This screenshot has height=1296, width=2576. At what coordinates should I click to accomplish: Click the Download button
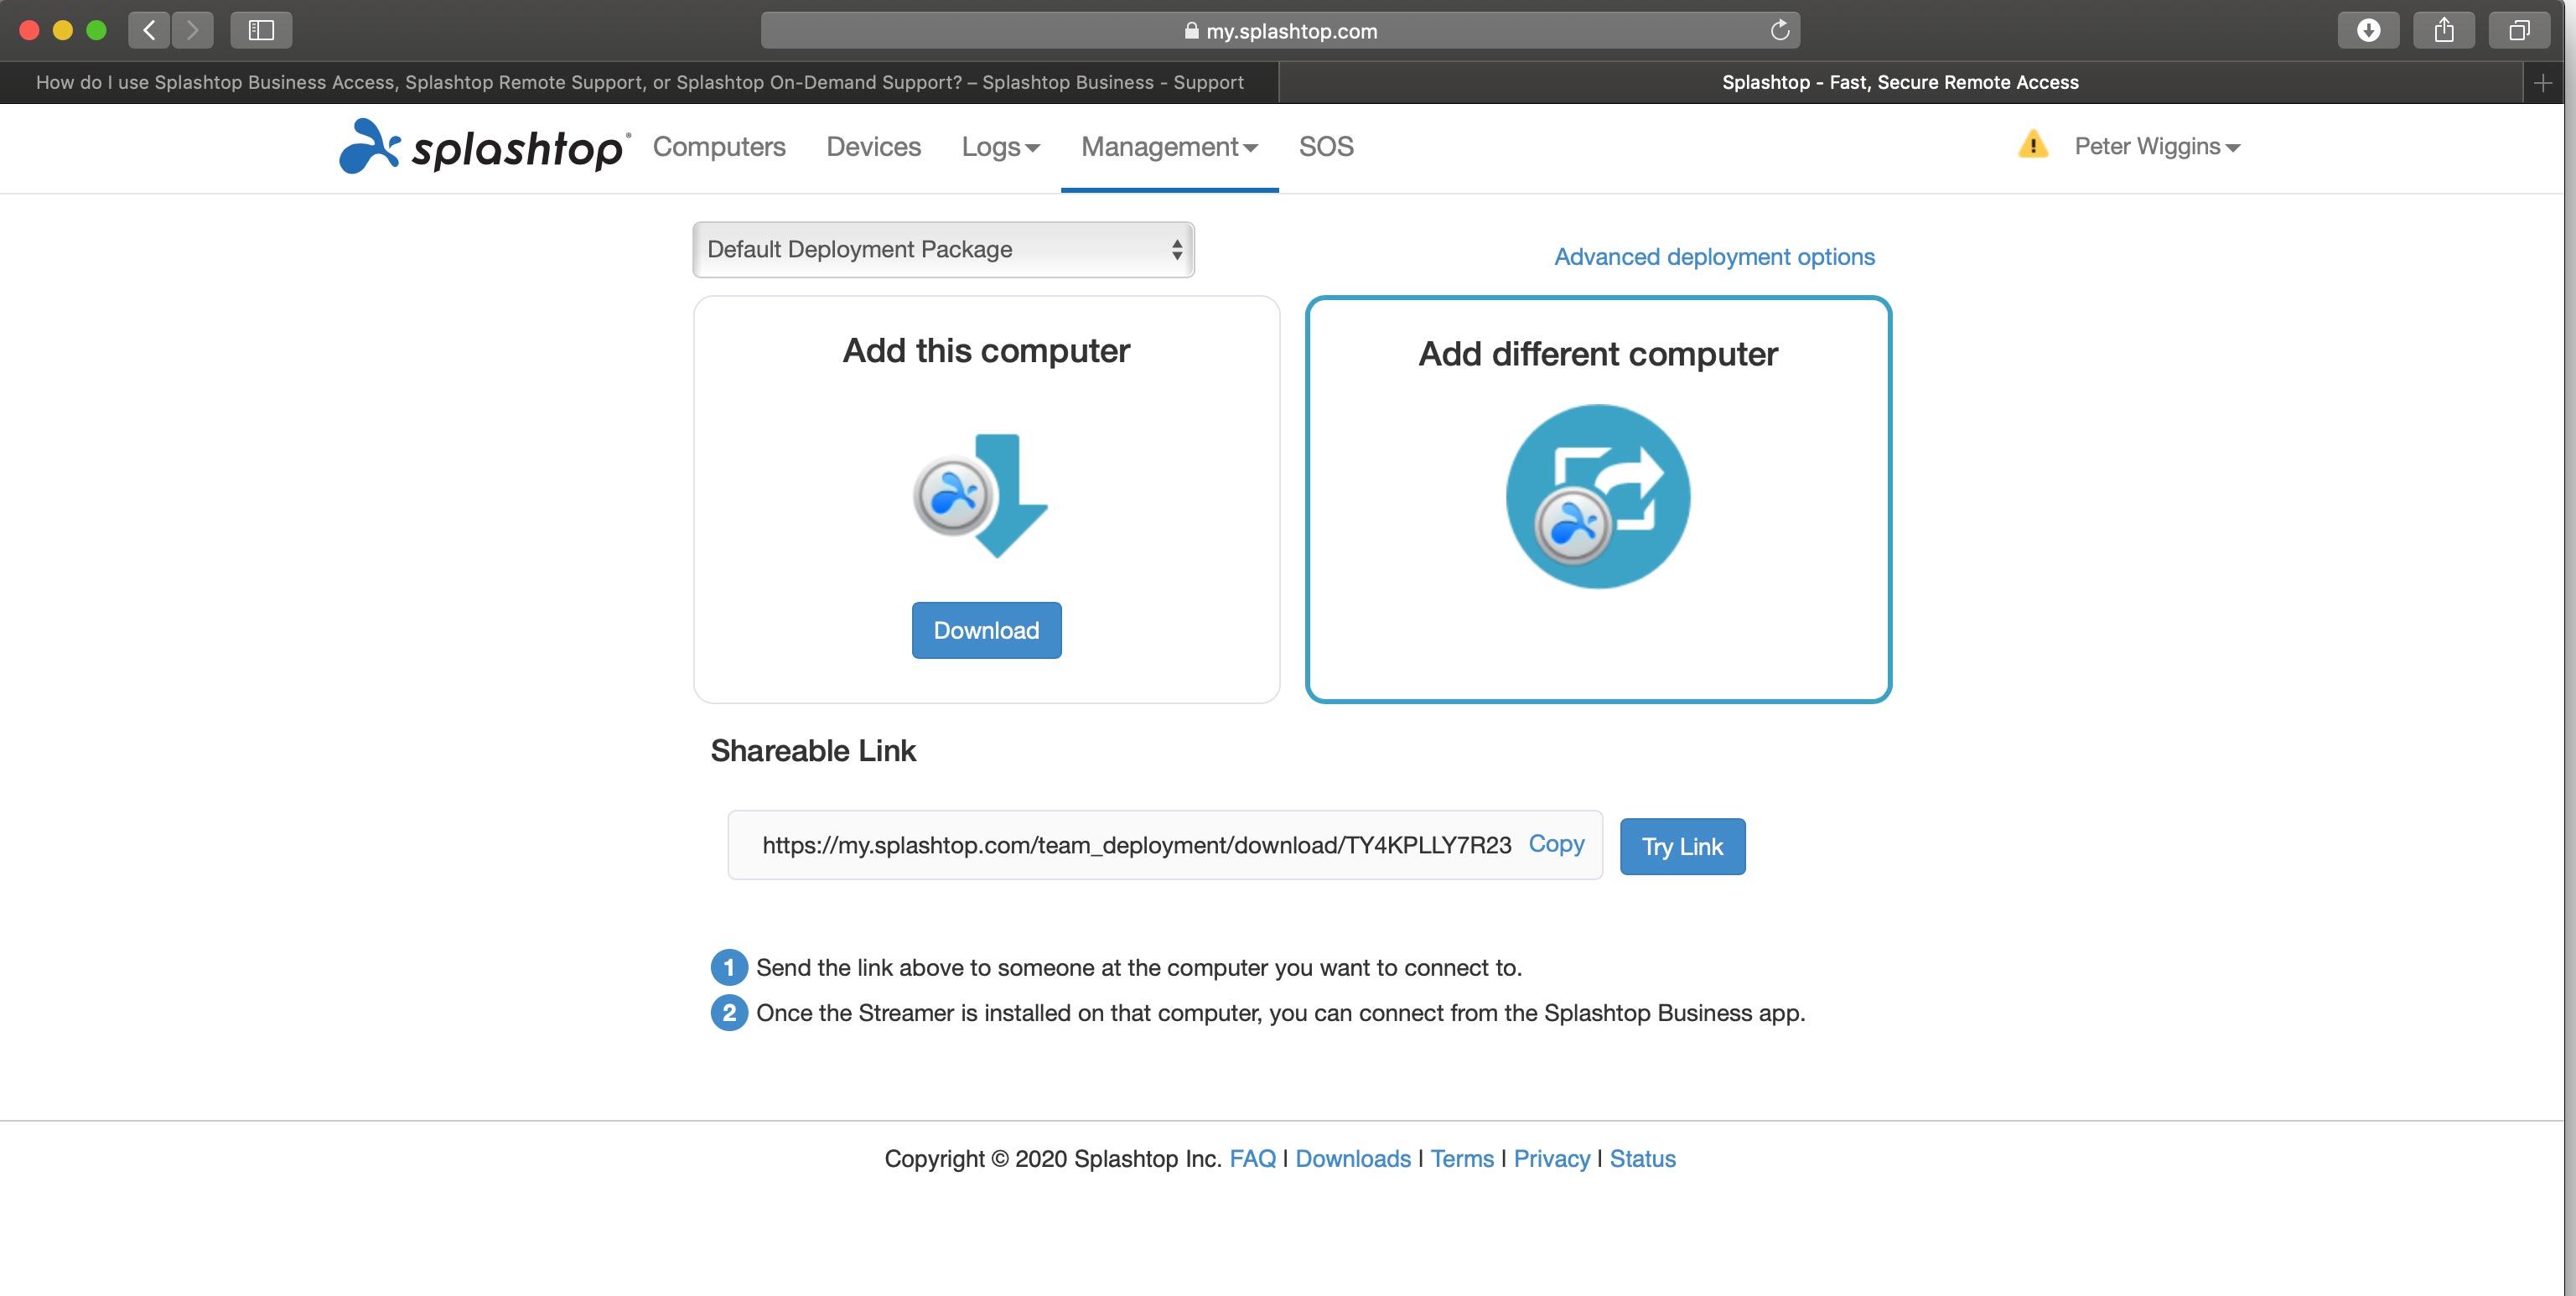pyautogui.click(x=986, y=630)
